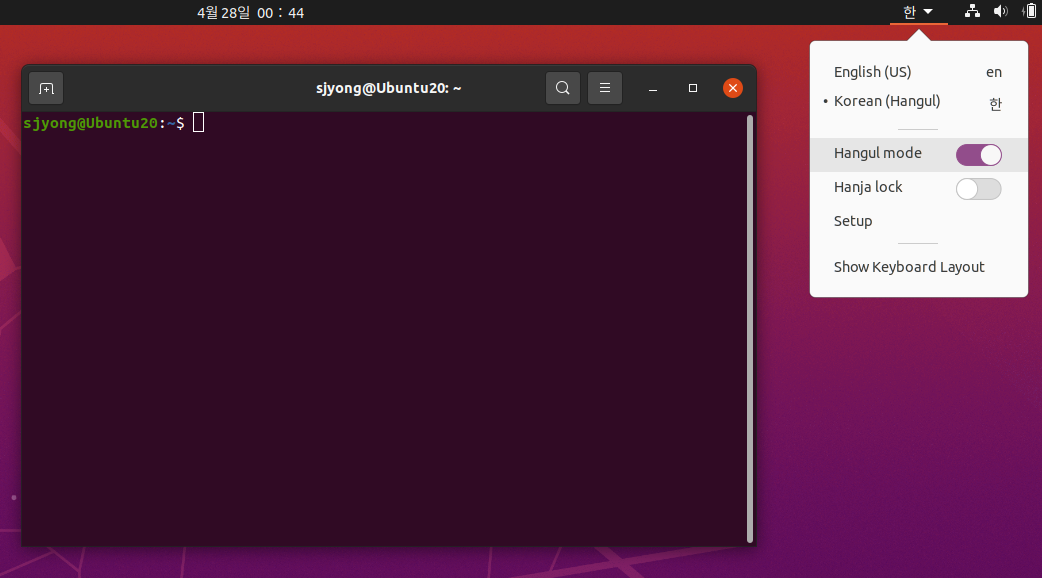Open the terminal hamburger menu
1042x578 pixels.
point(605,88)
